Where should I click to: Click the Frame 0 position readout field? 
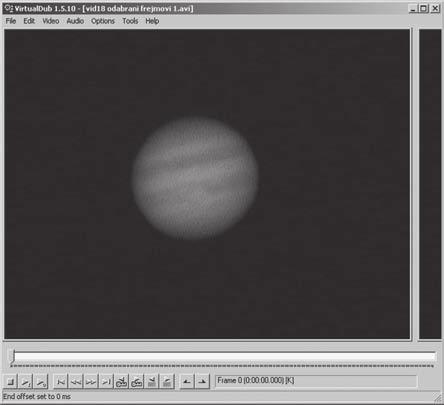tap(316, 381)
